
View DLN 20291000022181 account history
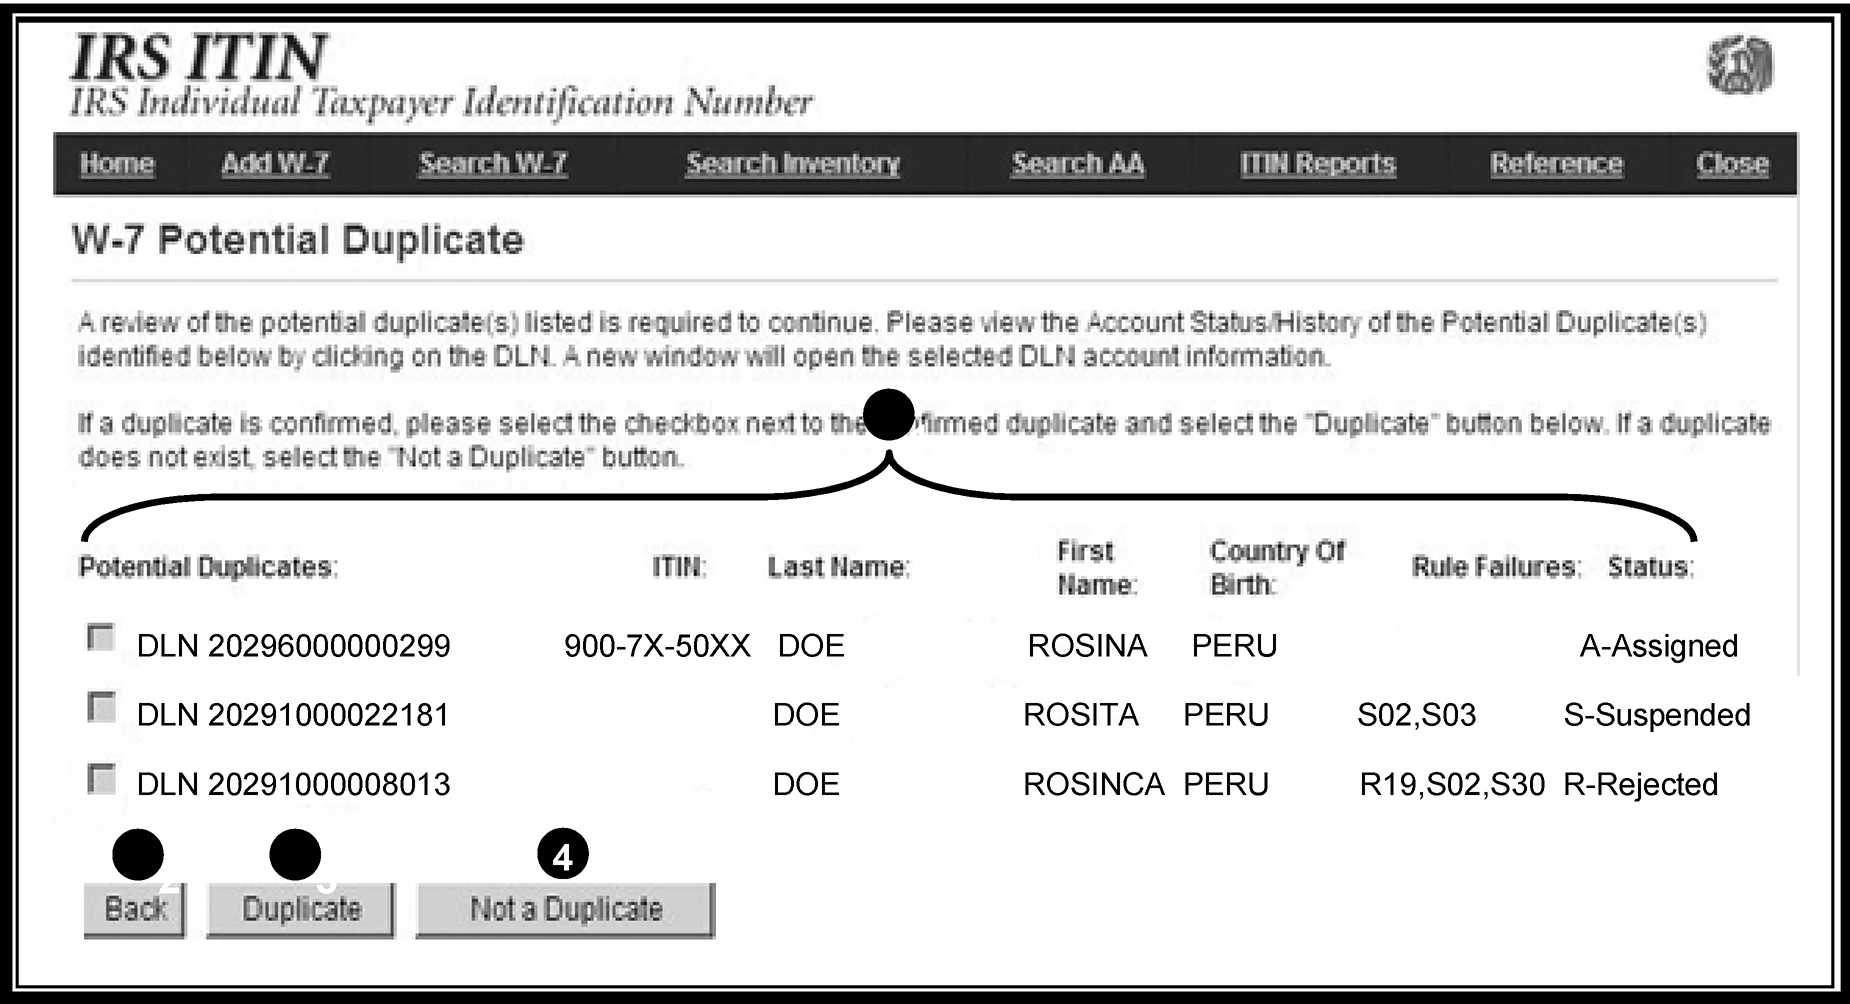coord(293,715)
